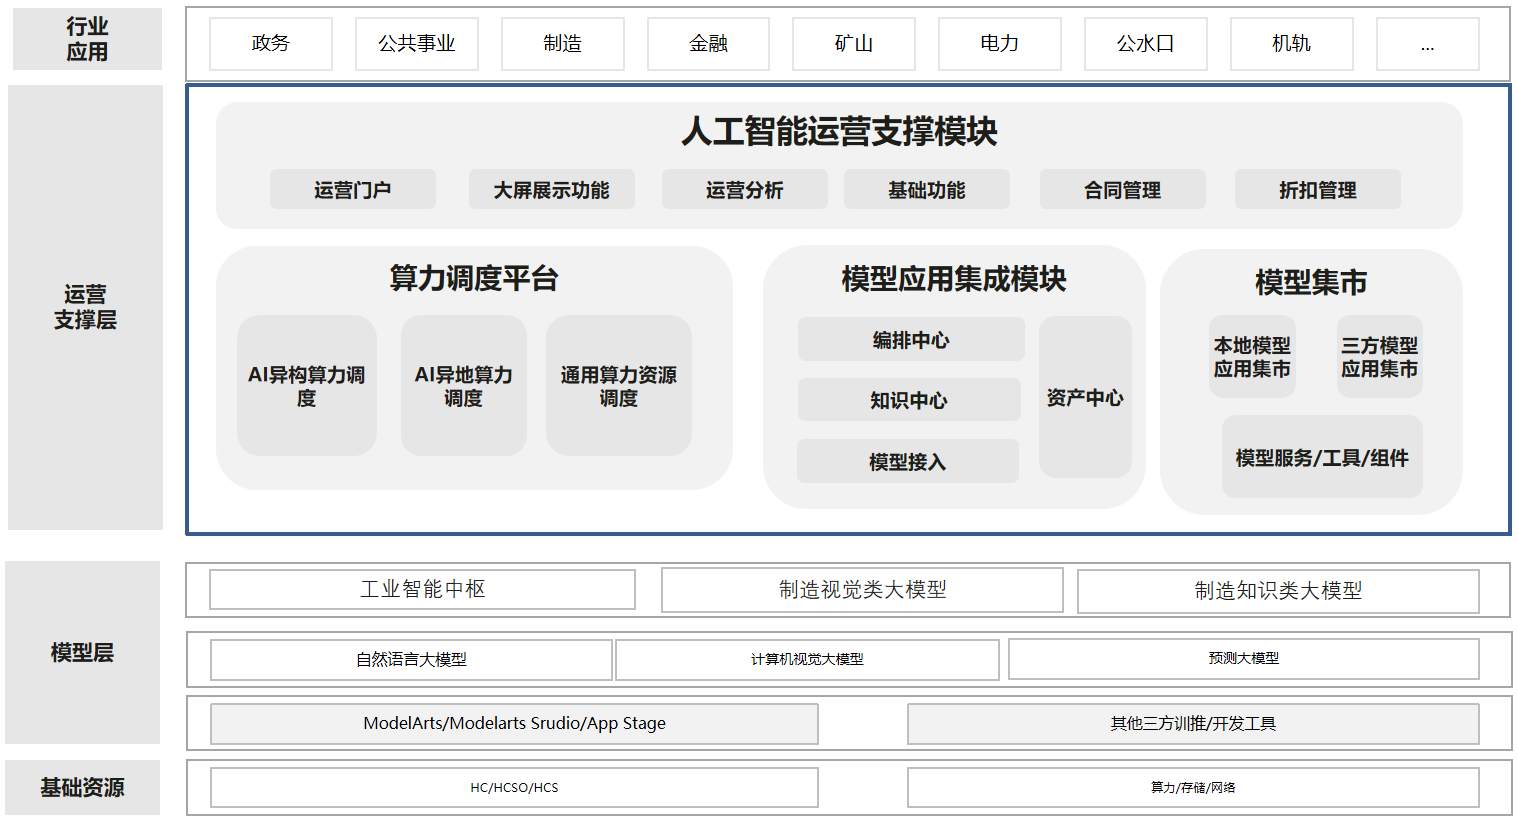The height and width of the screenshot is (824, 1518).
Task: Click the 模型接入 block
Action: (907, 462)
